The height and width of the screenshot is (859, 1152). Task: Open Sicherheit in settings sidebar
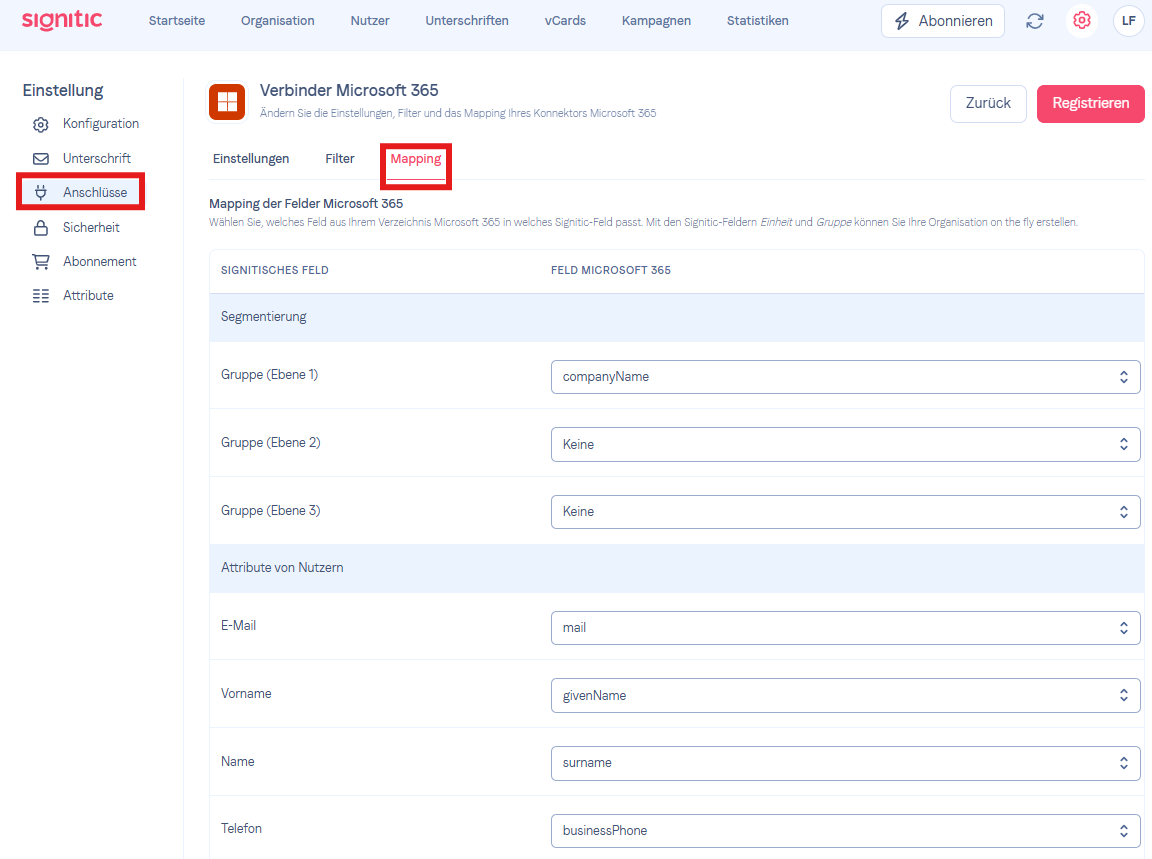tap(91, 227)
